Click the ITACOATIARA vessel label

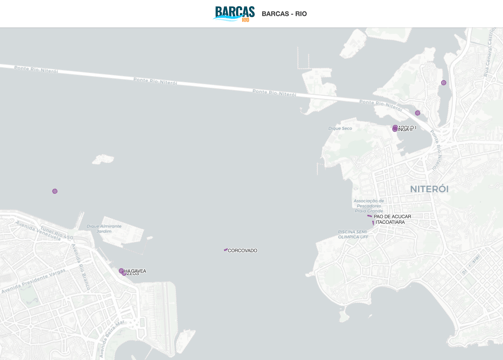click(390, 222)
